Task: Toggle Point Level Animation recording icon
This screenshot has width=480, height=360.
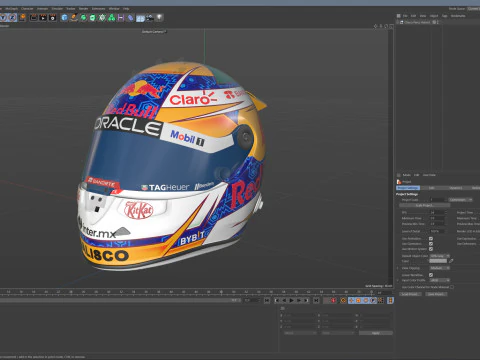Action: click(381, 300)
